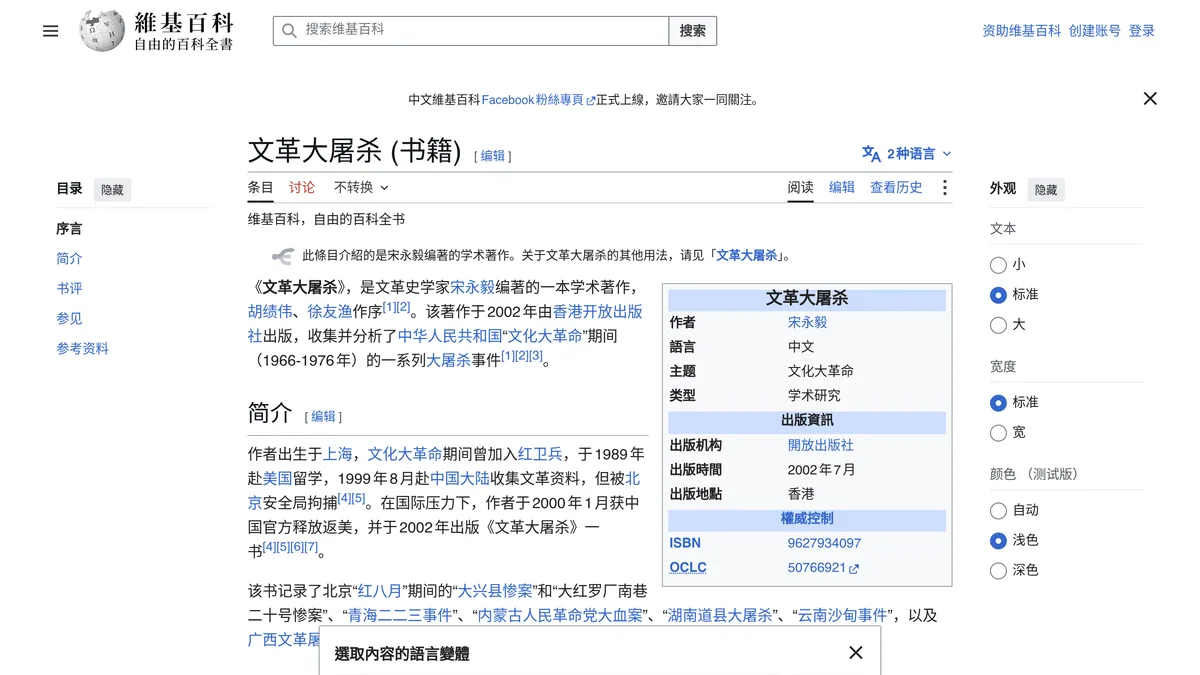Switch to the 条目 tab
1200x675 pixels.
(260, 187)
